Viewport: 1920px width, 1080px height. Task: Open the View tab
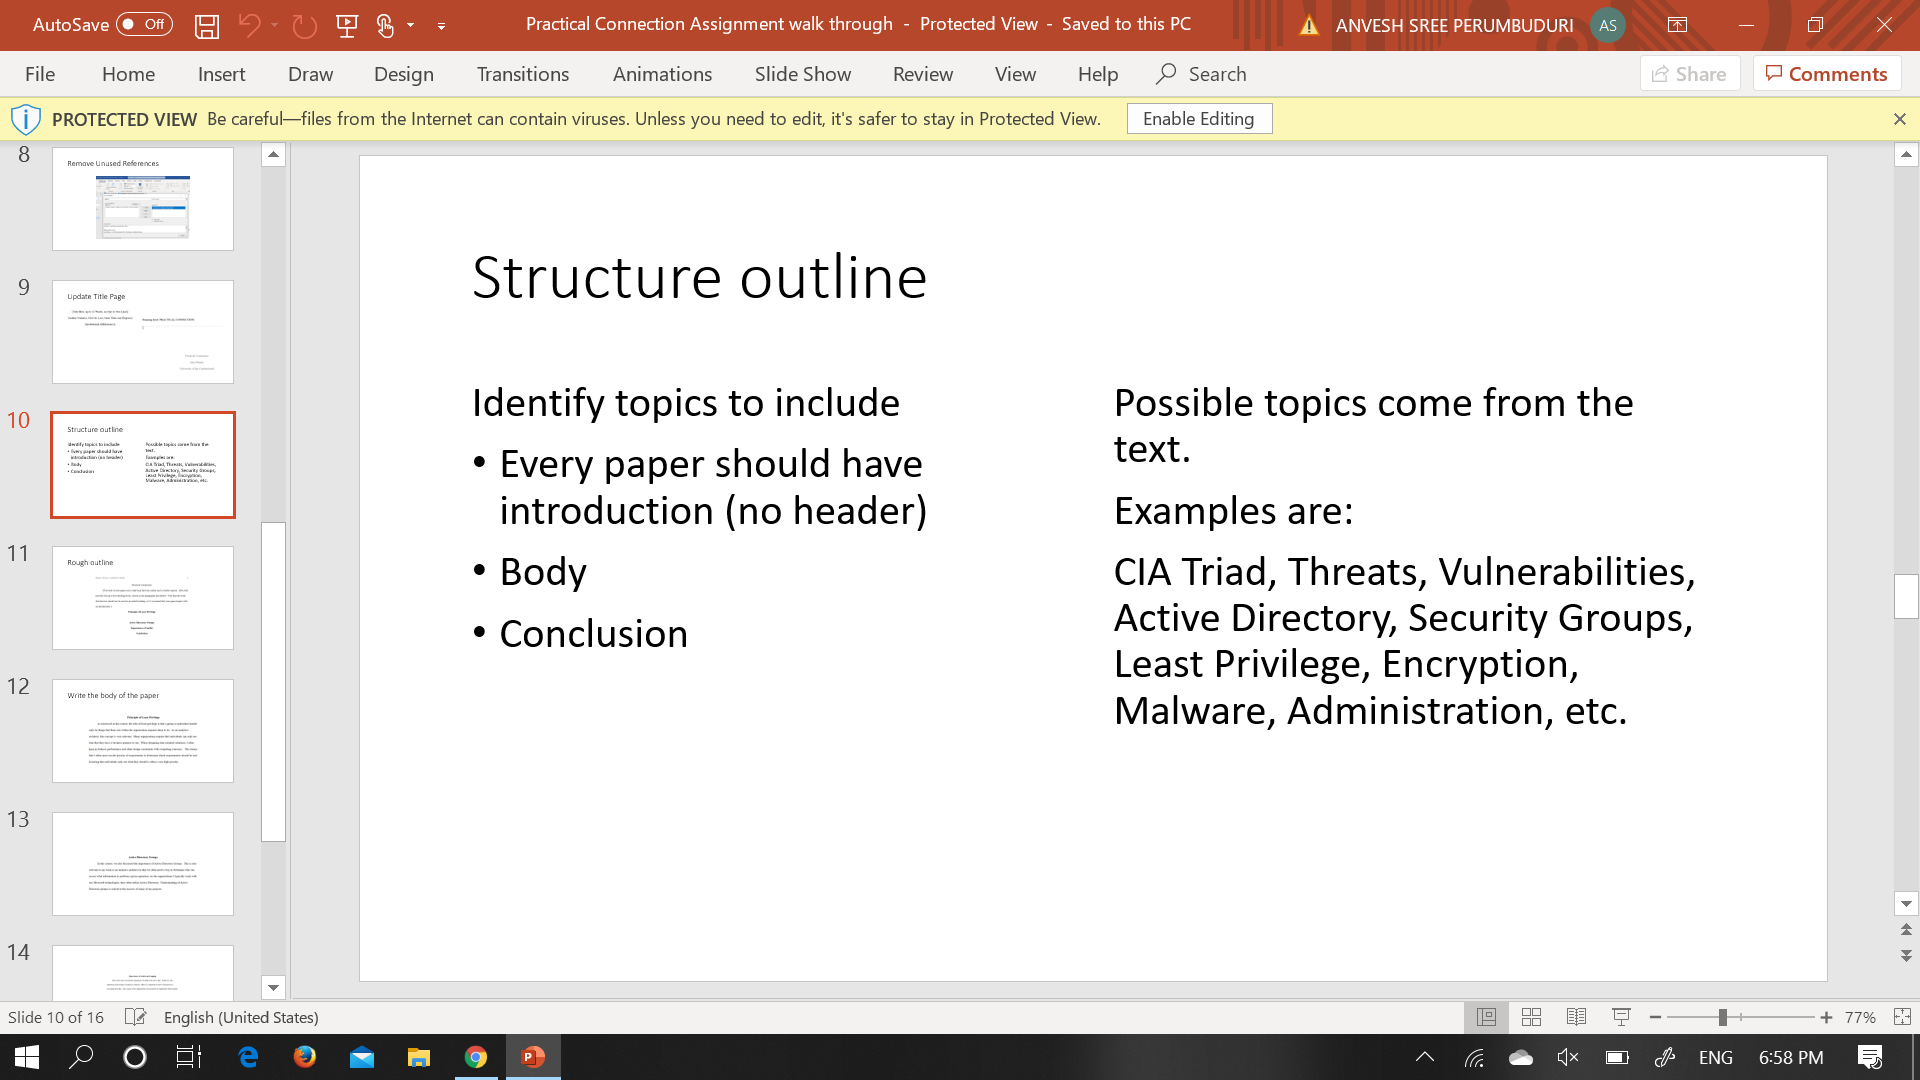point(1015,74)
